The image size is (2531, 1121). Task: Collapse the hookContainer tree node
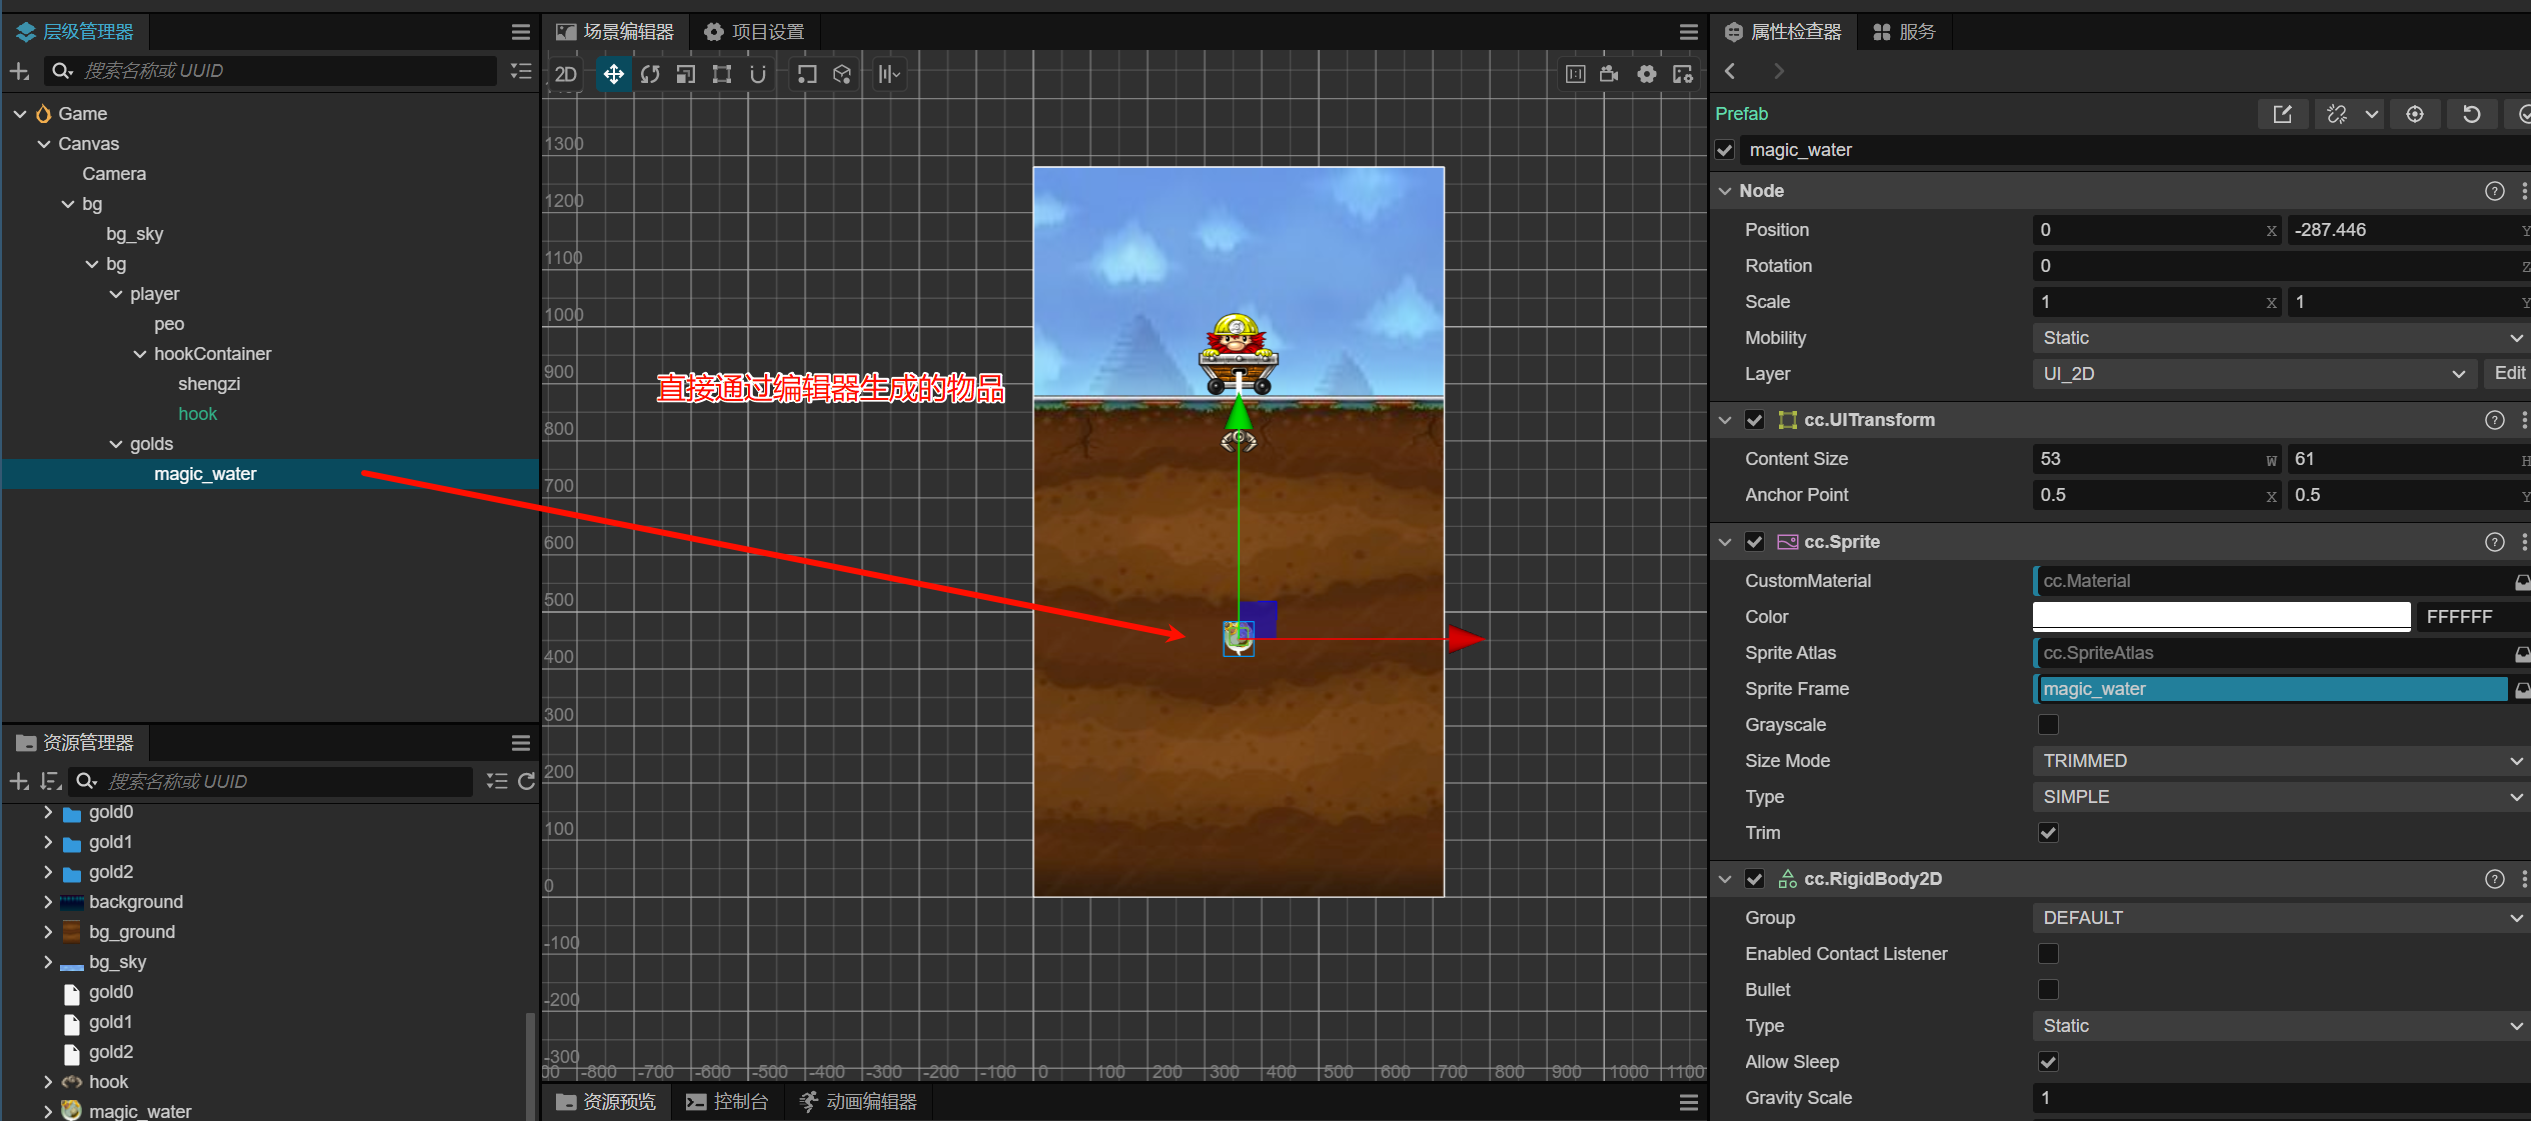(140, 354)
